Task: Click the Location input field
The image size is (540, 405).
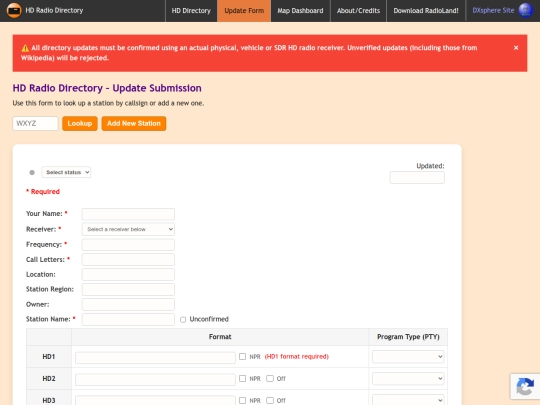Action: pos(128,274)
